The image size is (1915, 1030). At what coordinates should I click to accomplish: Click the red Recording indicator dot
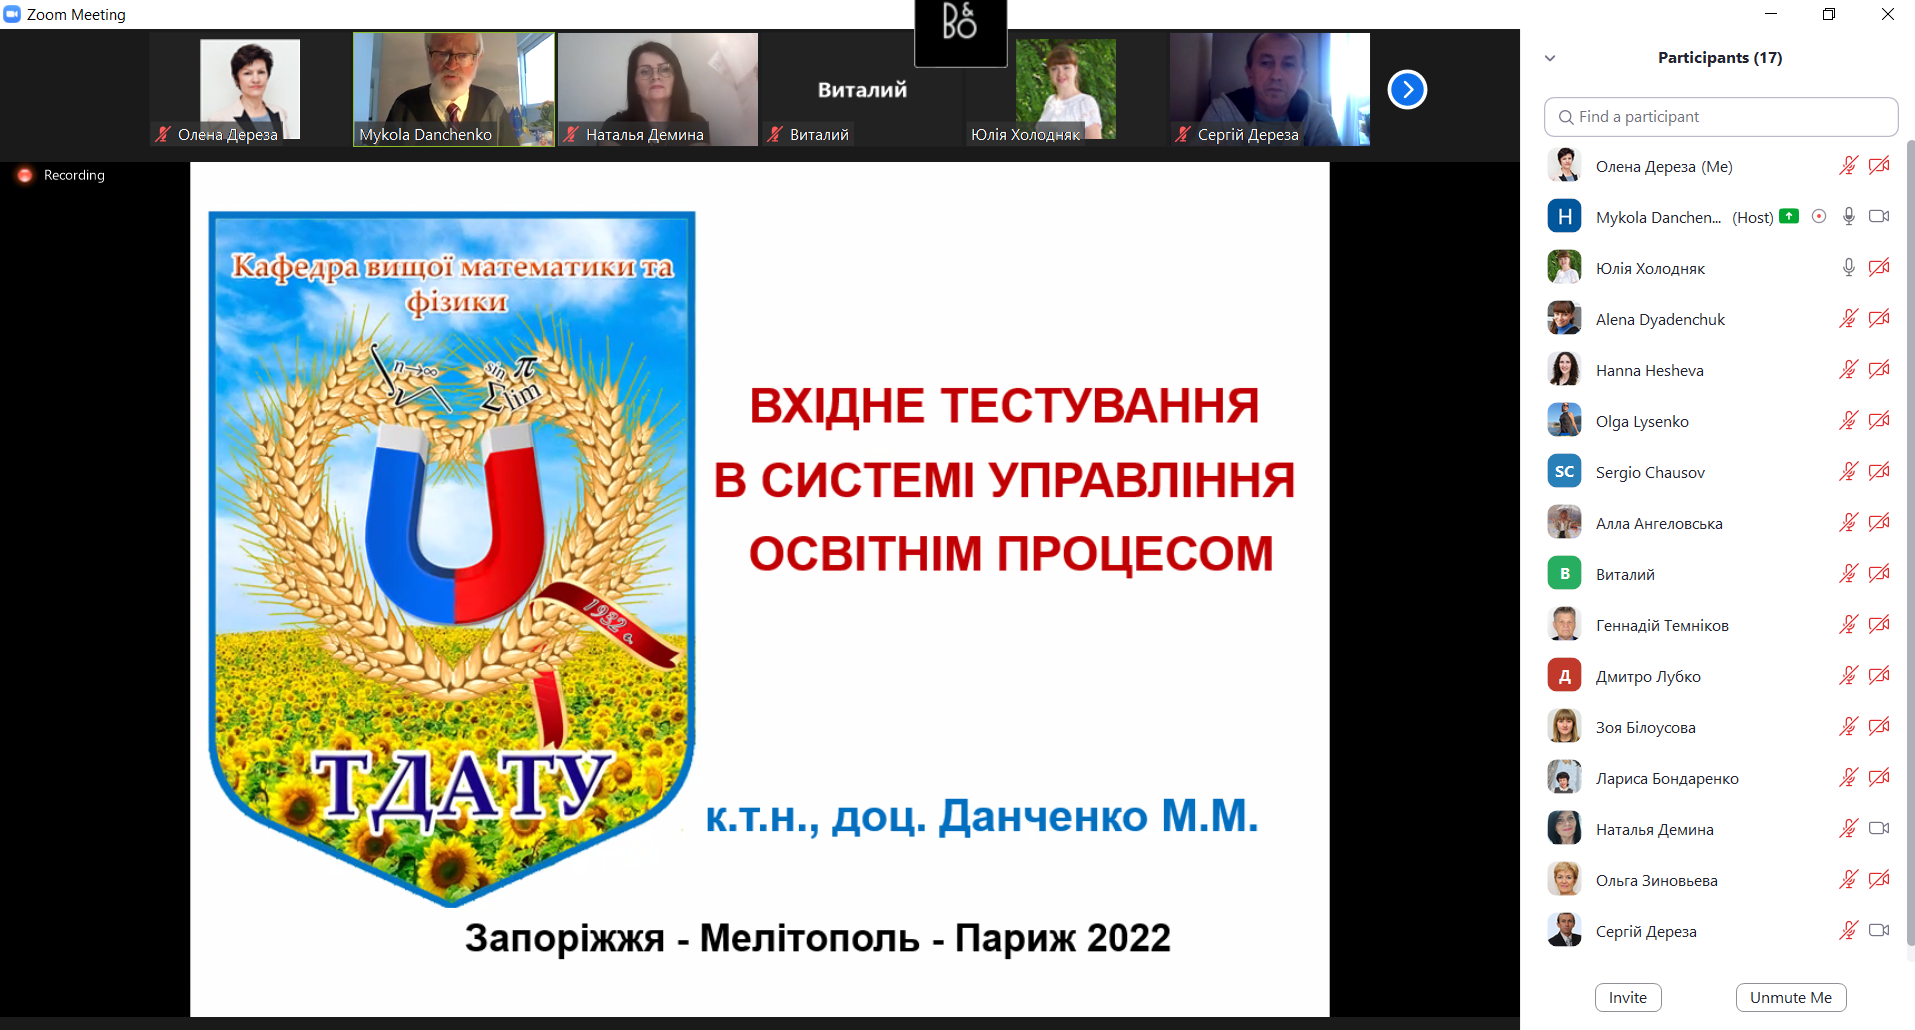pyautogui.click(x=25, y=175)
